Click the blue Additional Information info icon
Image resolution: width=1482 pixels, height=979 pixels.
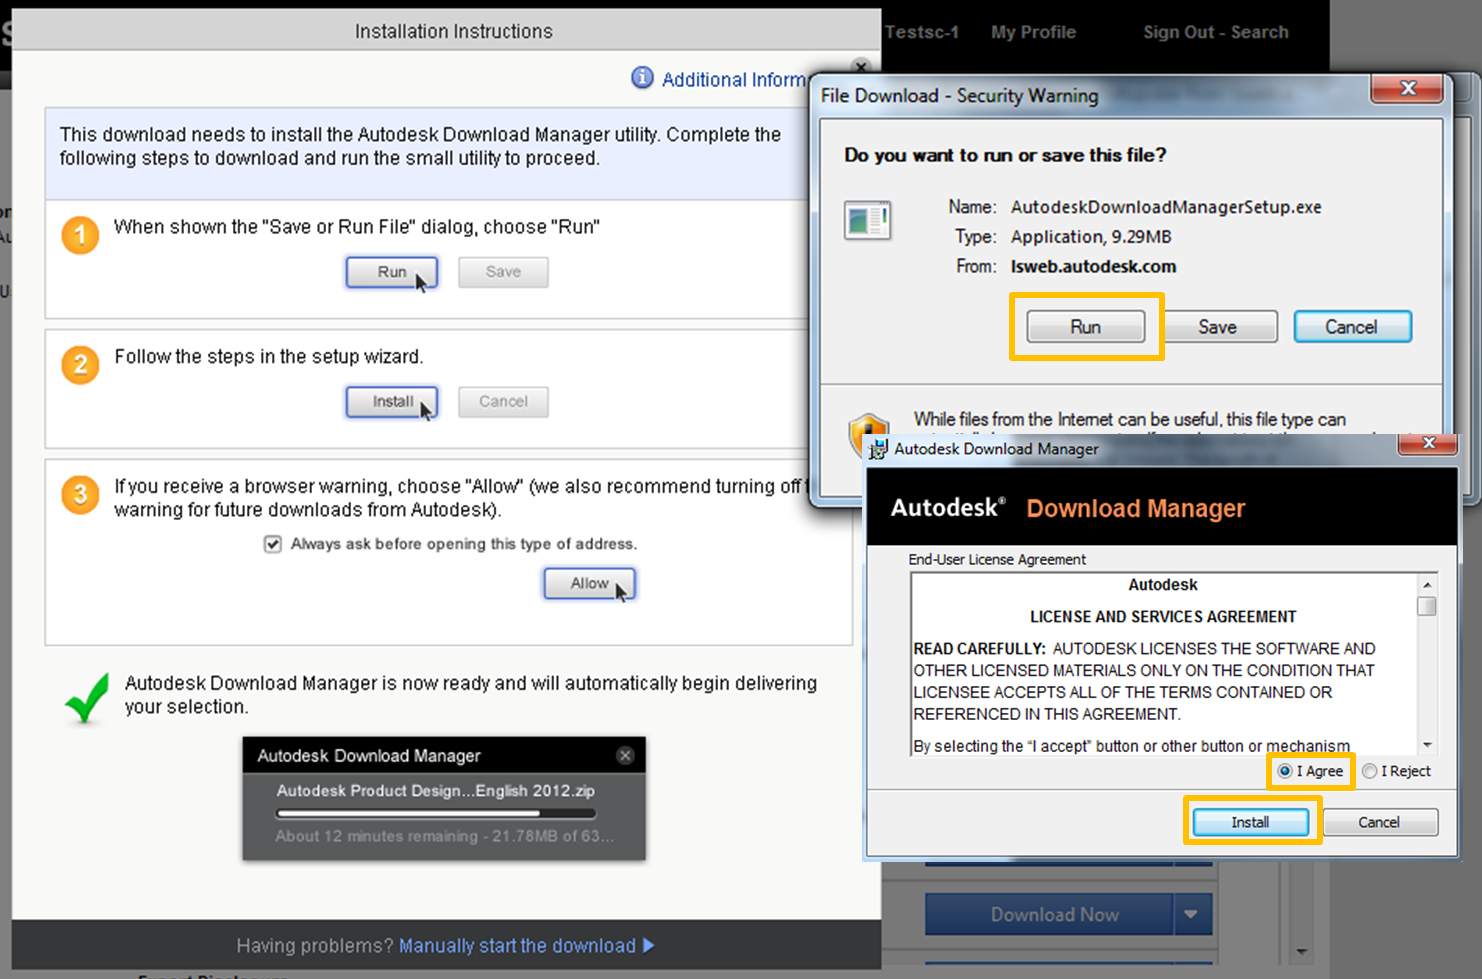point(642,78)
